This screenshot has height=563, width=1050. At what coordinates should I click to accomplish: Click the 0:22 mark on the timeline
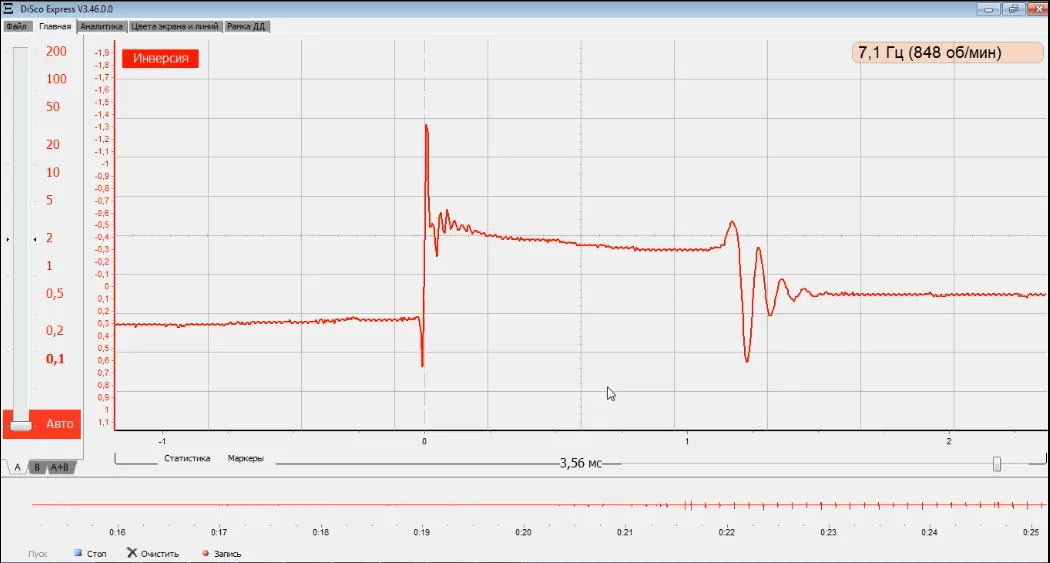(727, 533)
